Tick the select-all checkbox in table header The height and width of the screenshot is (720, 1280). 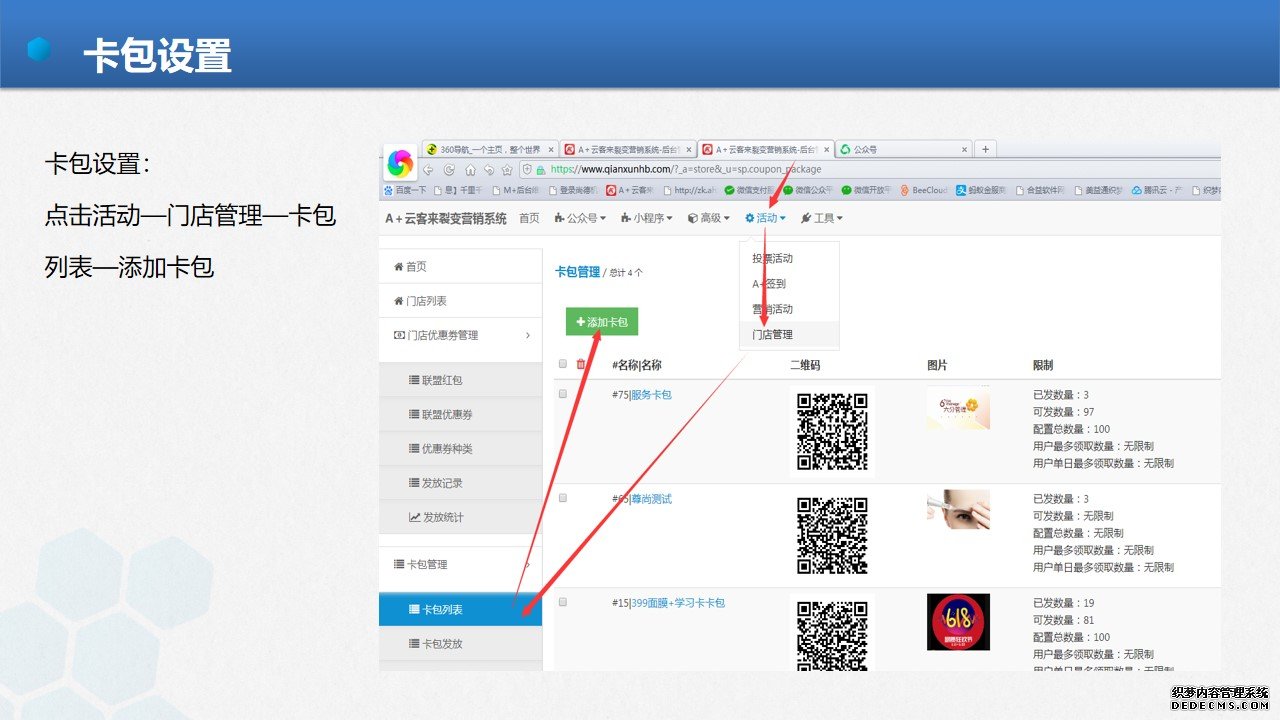(x=563, y=364)
